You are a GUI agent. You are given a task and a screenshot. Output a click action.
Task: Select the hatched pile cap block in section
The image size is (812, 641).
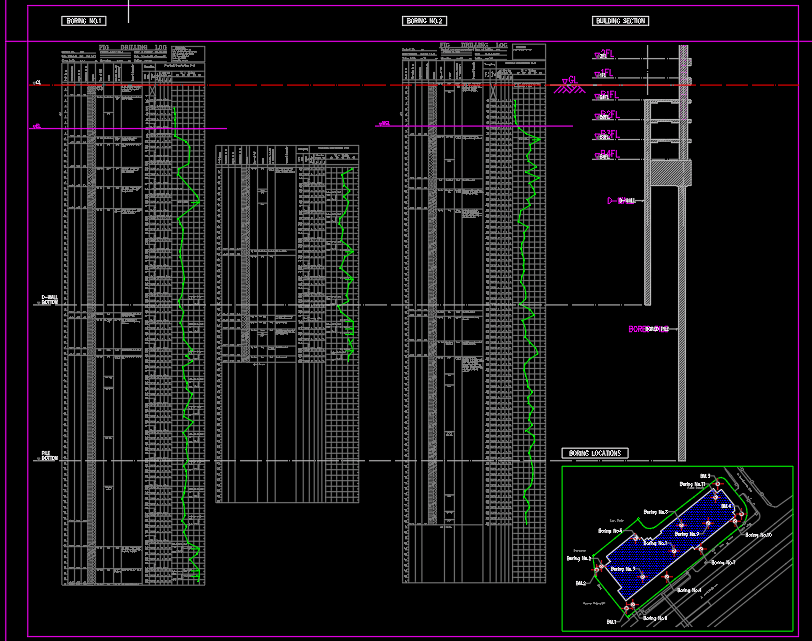coord(671,173)
